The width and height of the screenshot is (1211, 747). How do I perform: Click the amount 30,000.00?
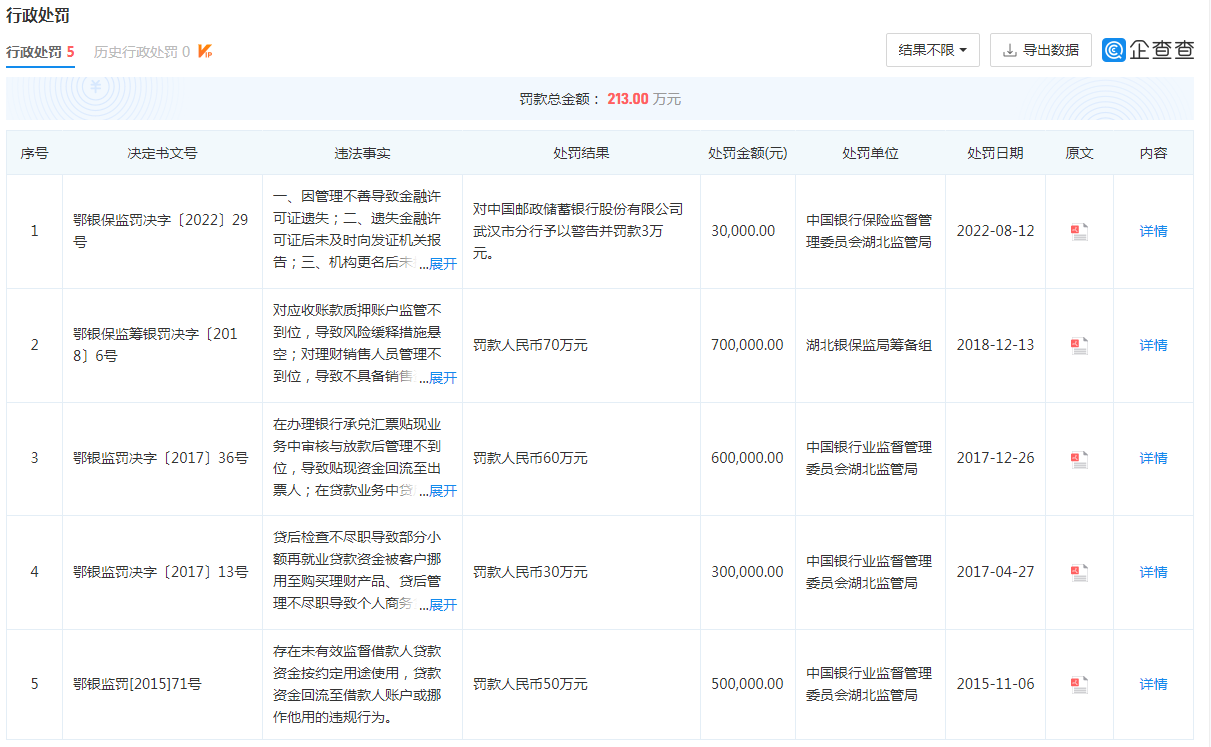coord(743,232)
